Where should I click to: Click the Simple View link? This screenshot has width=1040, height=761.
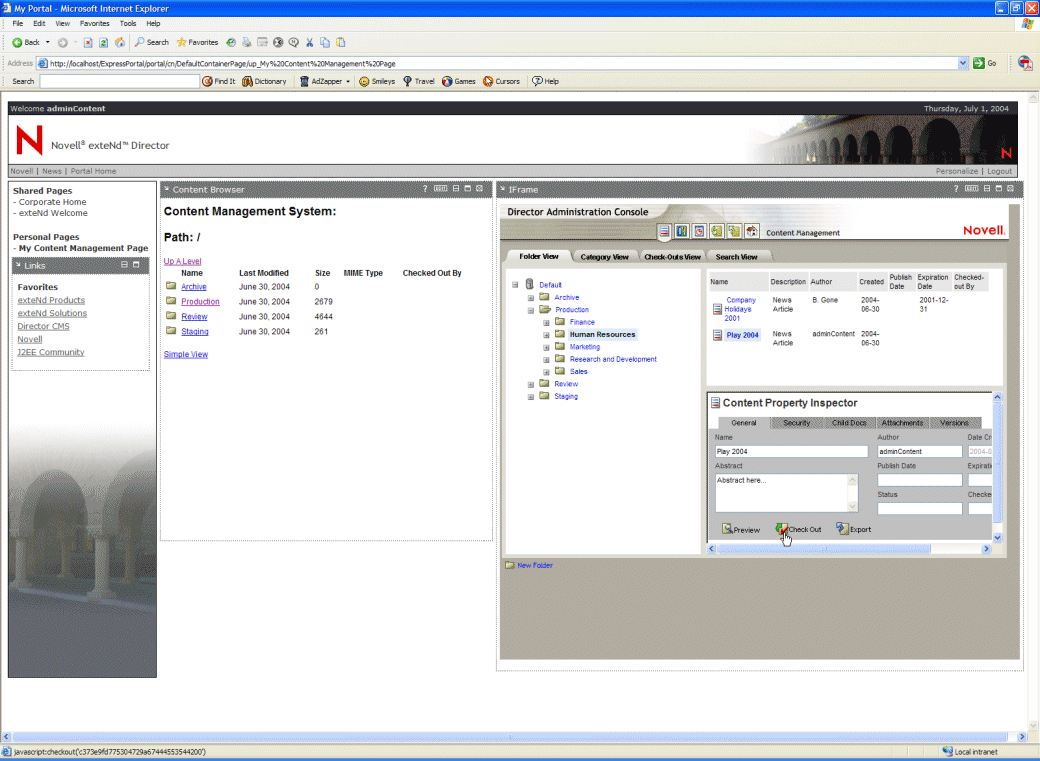[x=186, y=354]
